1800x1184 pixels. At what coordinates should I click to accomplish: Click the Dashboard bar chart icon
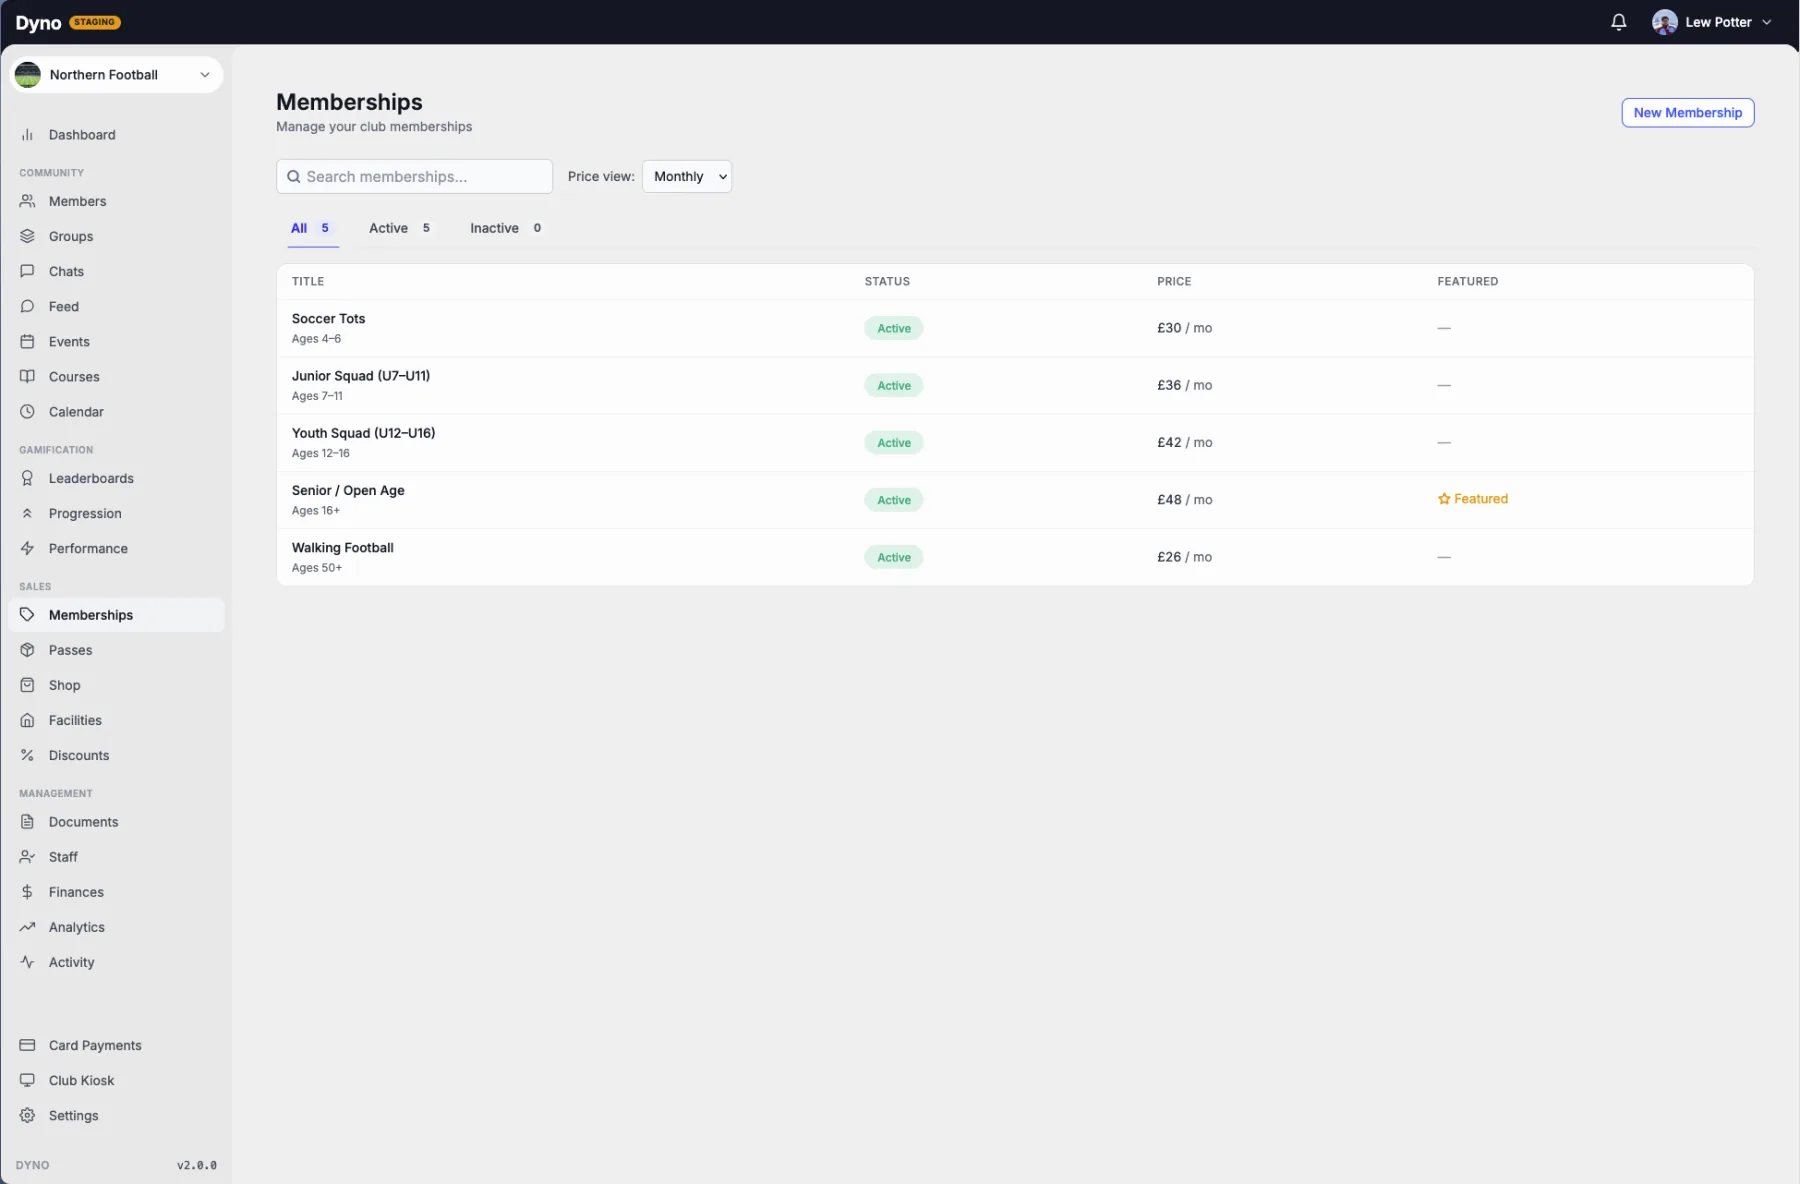[27, 135]
